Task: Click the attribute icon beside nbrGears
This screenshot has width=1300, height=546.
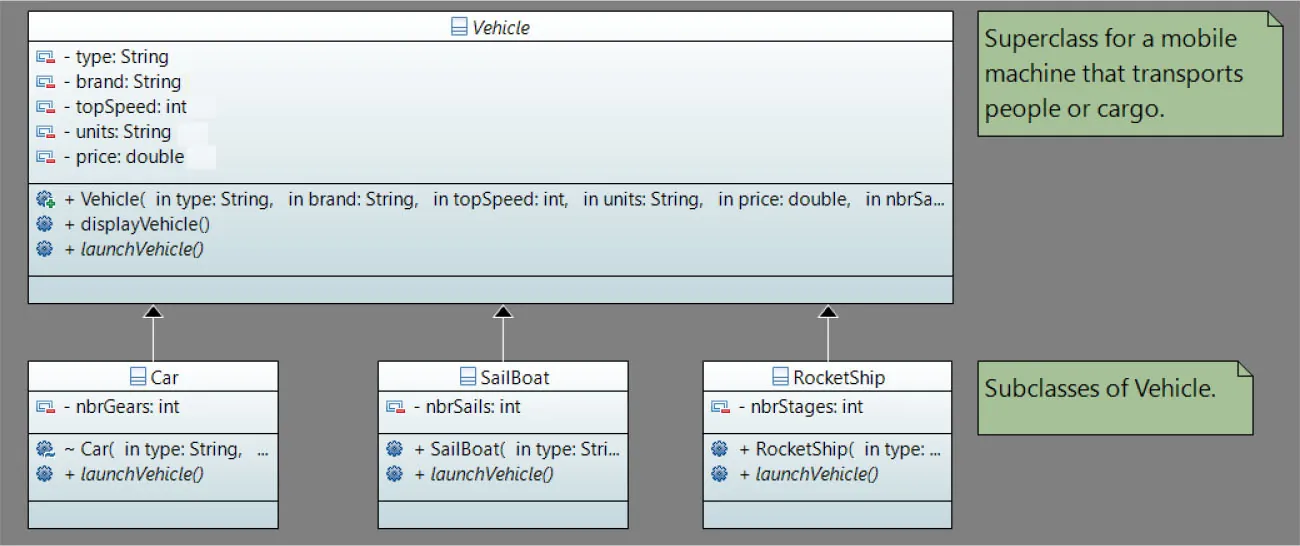Action: [45, 407]
